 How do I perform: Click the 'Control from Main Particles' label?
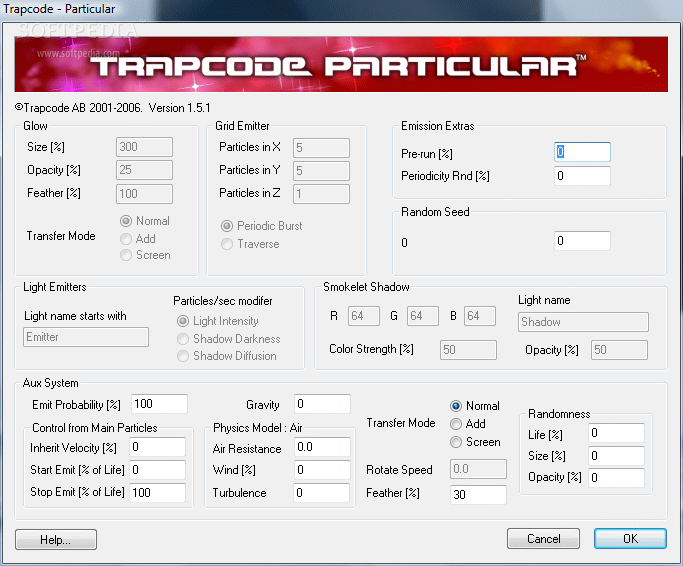95,428
